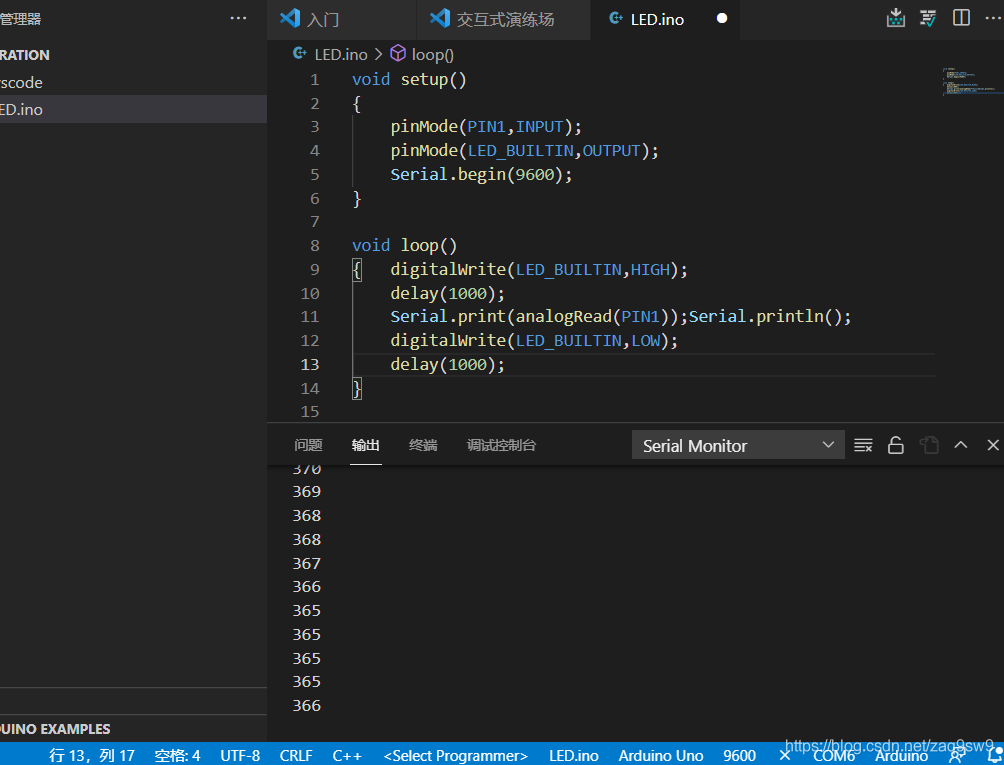Click loop() in the breadcrumb

coord(433,54)
